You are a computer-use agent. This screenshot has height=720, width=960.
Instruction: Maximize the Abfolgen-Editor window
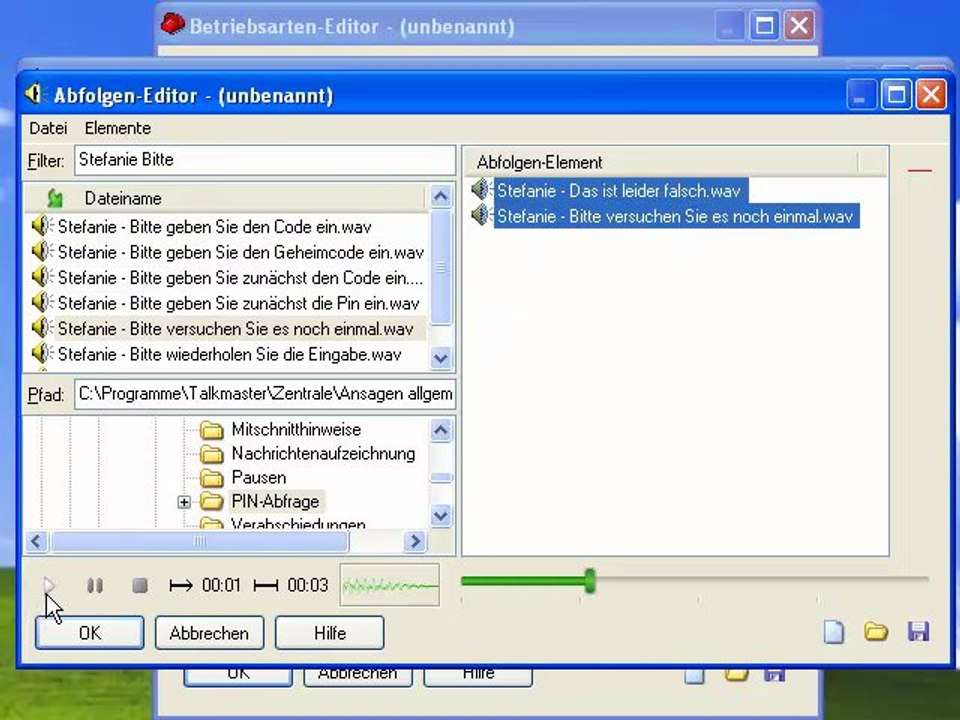click(896, 94)
